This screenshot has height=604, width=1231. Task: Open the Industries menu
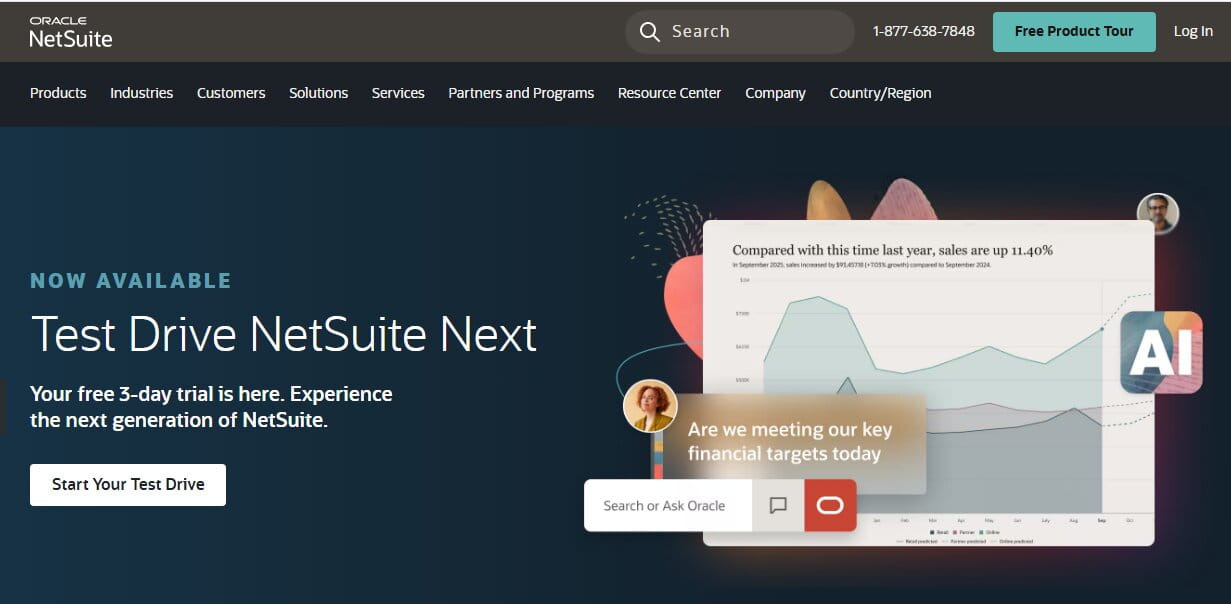pos(141,93)
